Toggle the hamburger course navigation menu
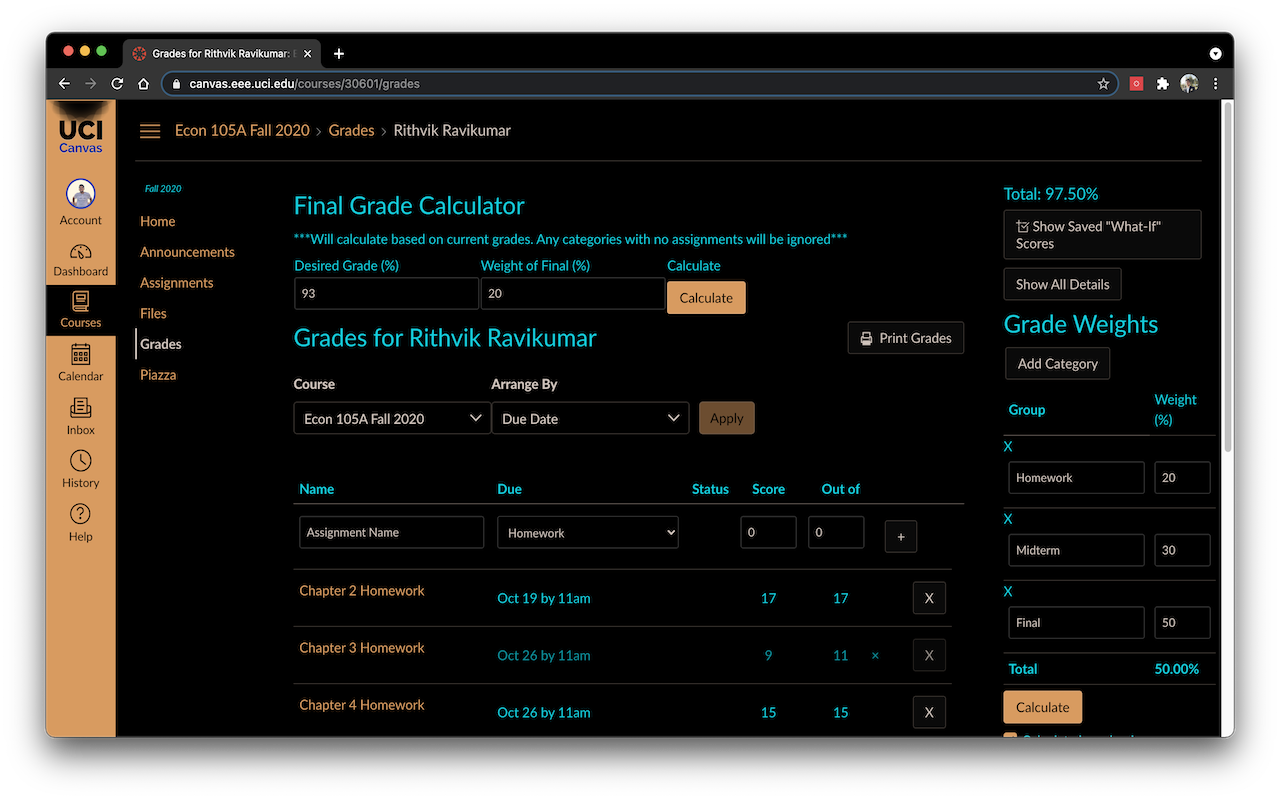Image resolution: width=1280 pixels, height=800 pixels. (150, 131)
